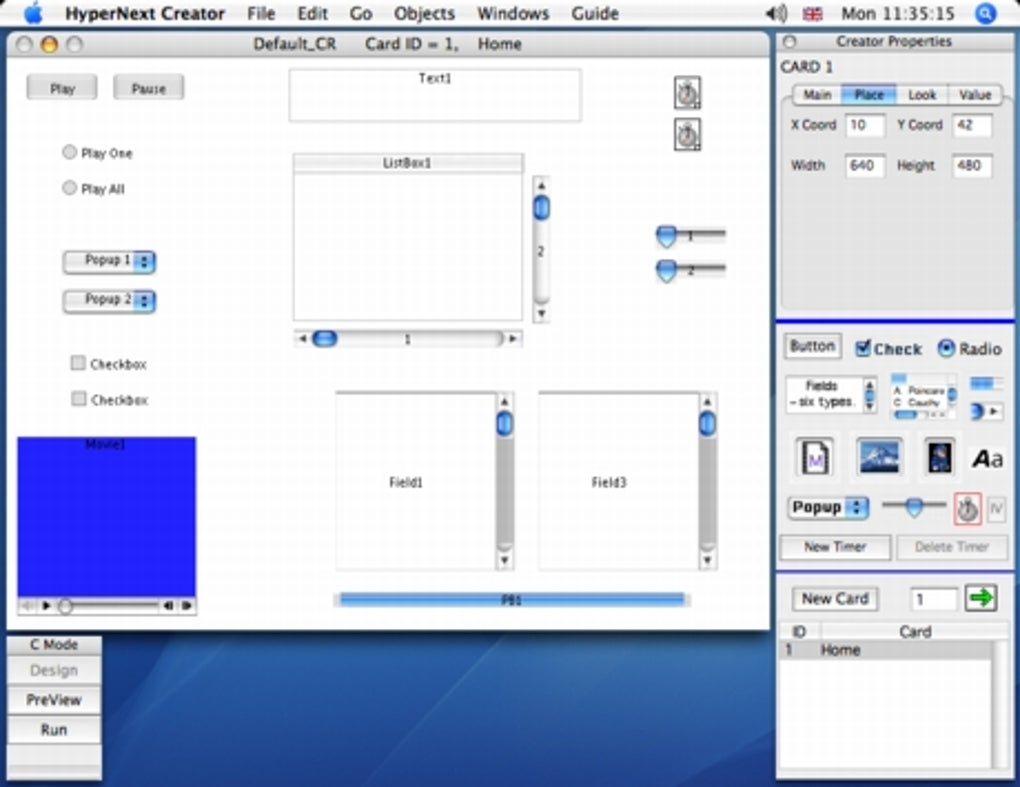This screenshot has width=1020, height=787.
Task: Switch to PreView mode
Action: click(x=54, y=700)
